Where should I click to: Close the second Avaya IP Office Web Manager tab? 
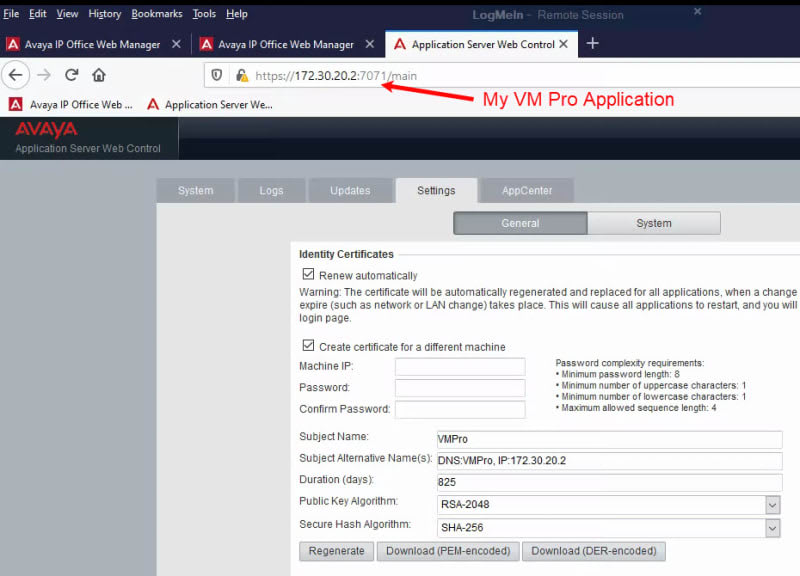pyautogui.click(x=370, y=44)
